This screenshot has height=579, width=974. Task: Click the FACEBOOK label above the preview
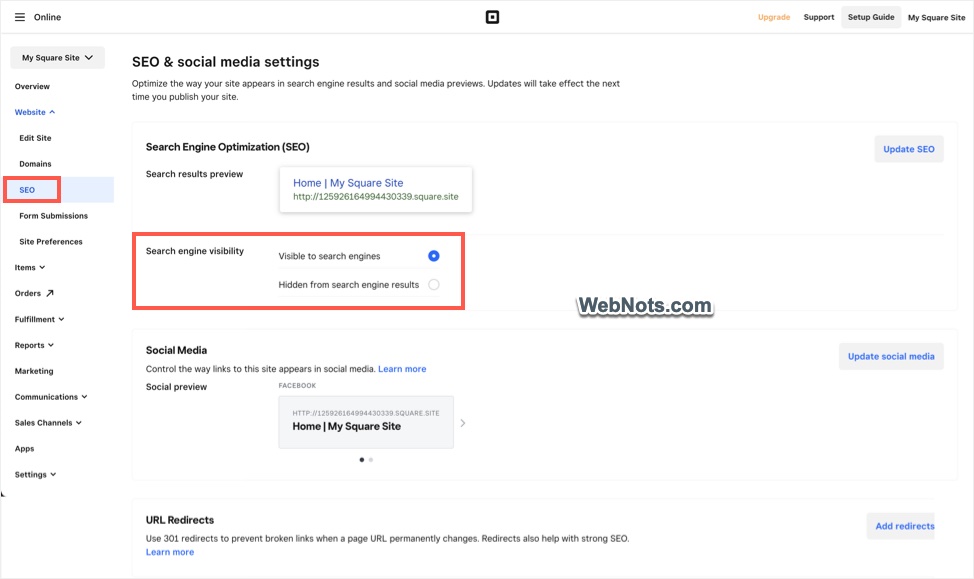(x=297, y=386)
